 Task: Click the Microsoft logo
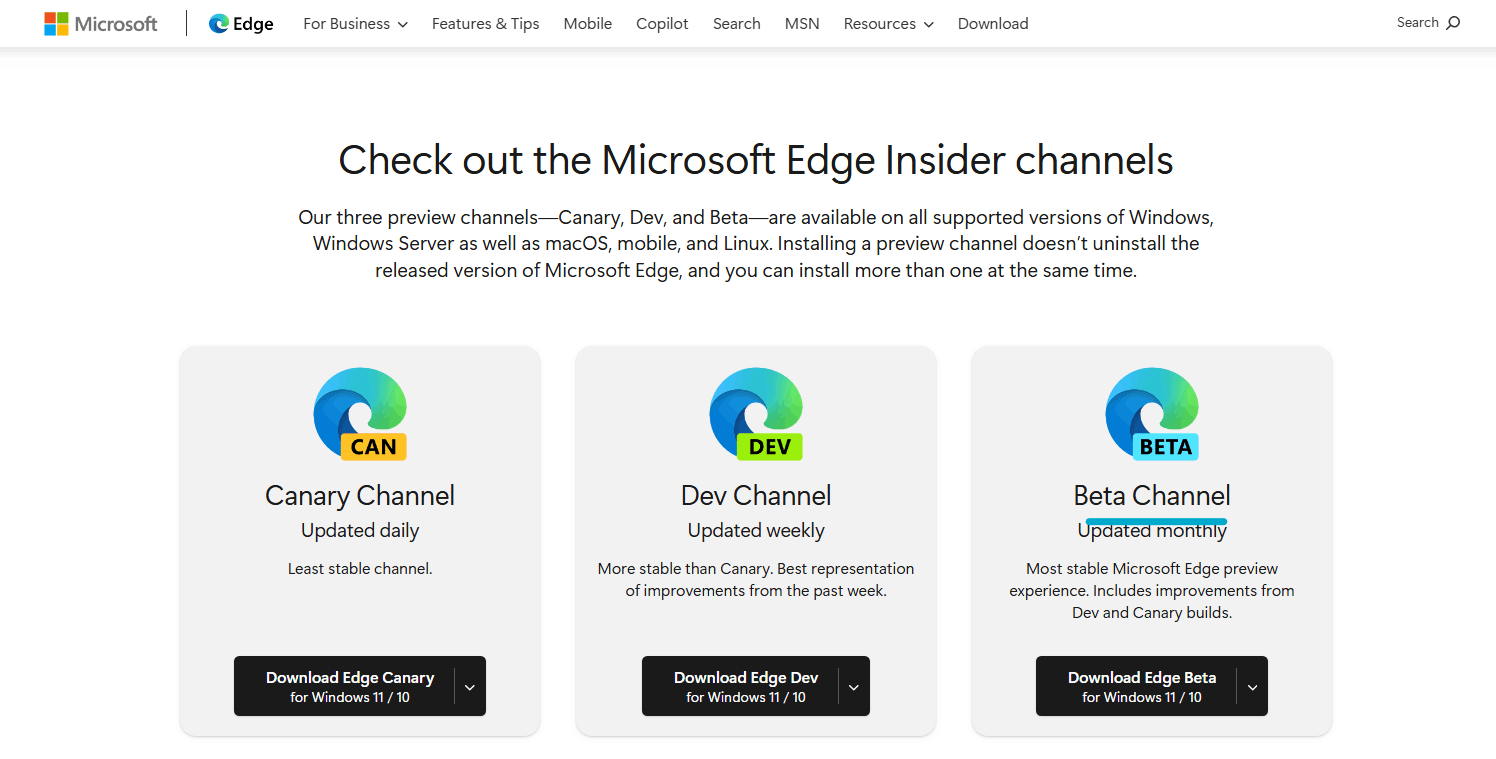pos(100,23)
